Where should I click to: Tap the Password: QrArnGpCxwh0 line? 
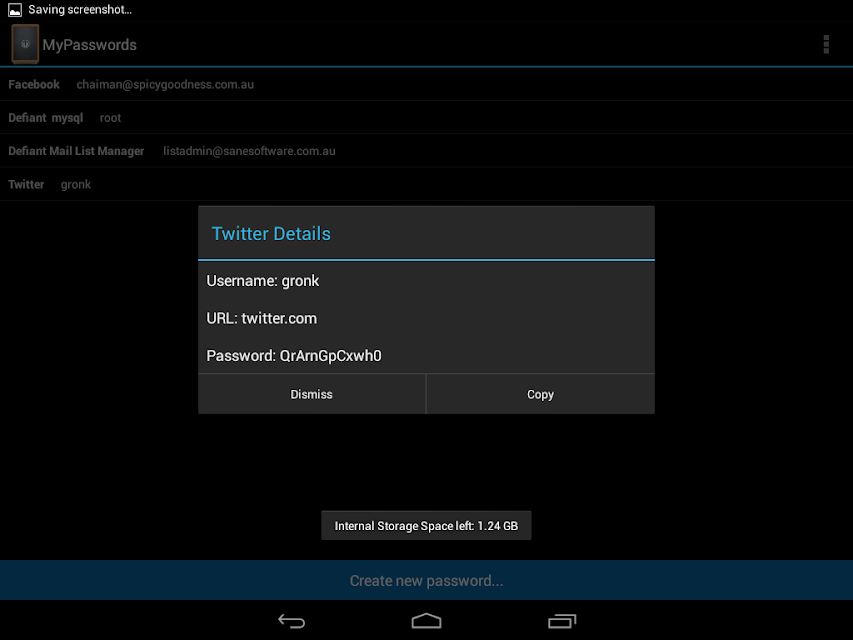pyautogui.click(x=294, y=356)
